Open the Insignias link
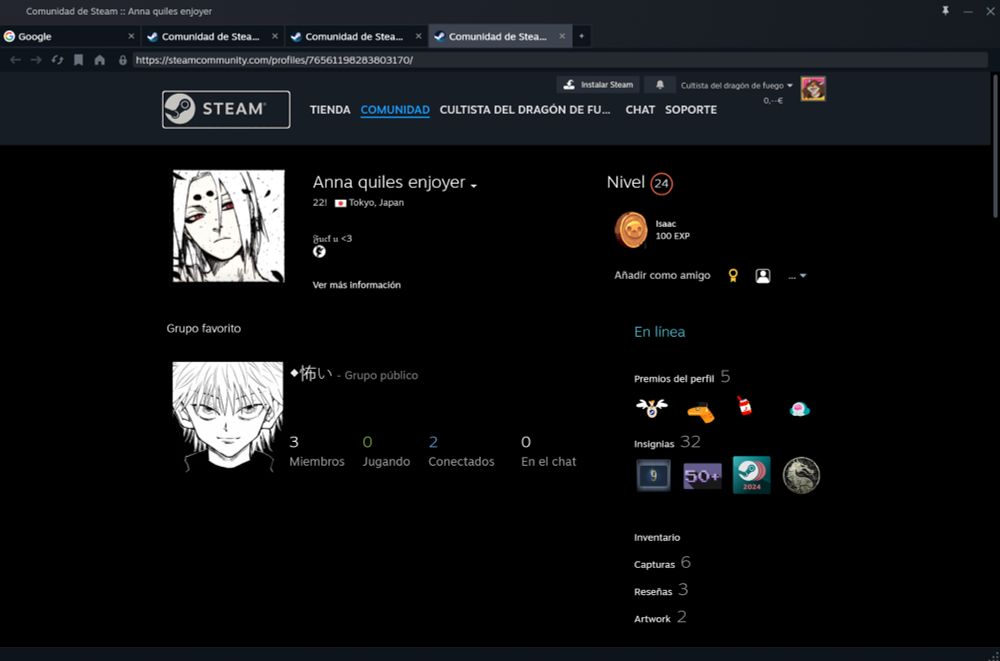The height and width of the screenshot is (661, 1000). (x=654, y=444)
